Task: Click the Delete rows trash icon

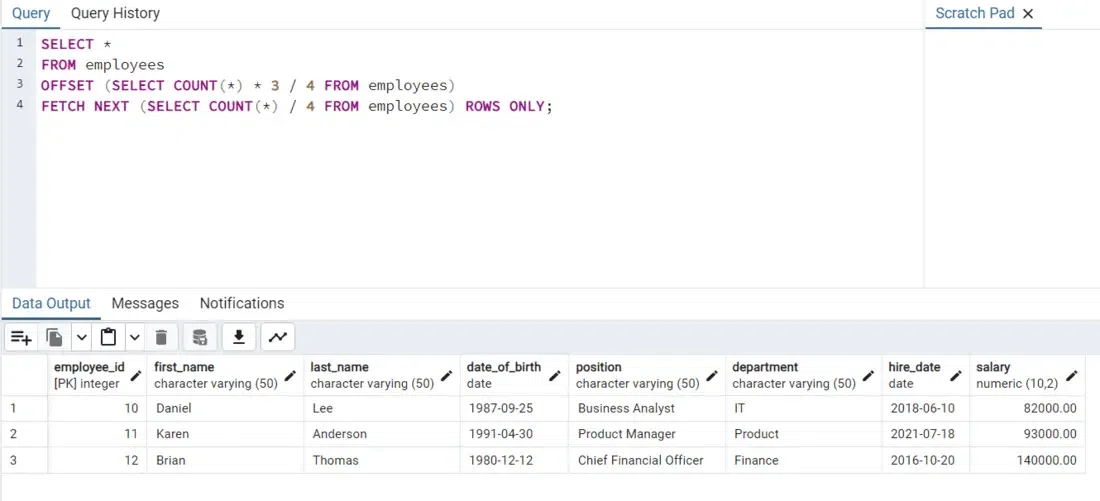Action: pos(161,338)
